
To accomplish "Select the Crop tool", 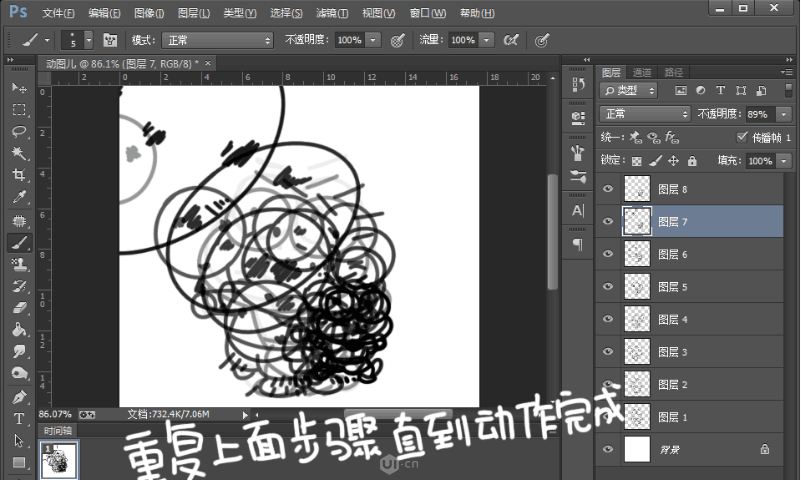I will [x=18, y=175].
